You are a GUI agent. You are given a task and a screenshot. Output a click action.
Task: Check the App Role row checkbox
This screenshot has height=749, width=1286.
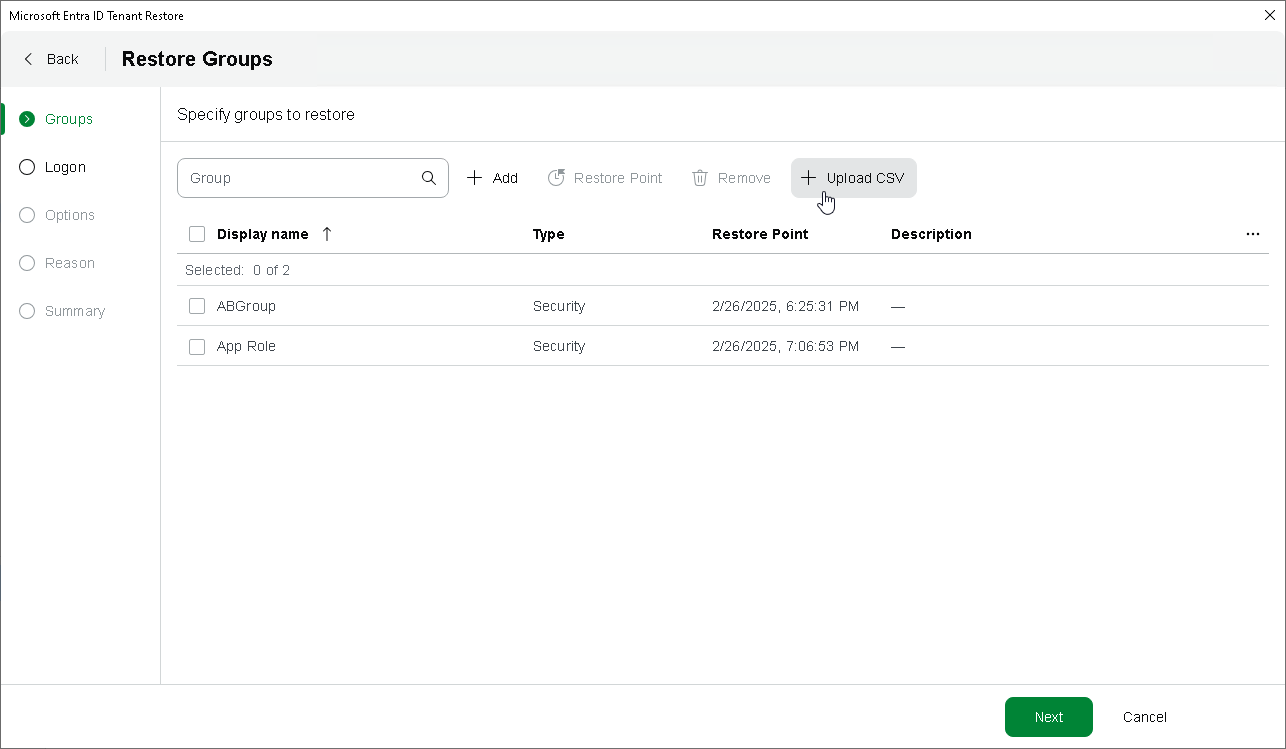[197, 346]
